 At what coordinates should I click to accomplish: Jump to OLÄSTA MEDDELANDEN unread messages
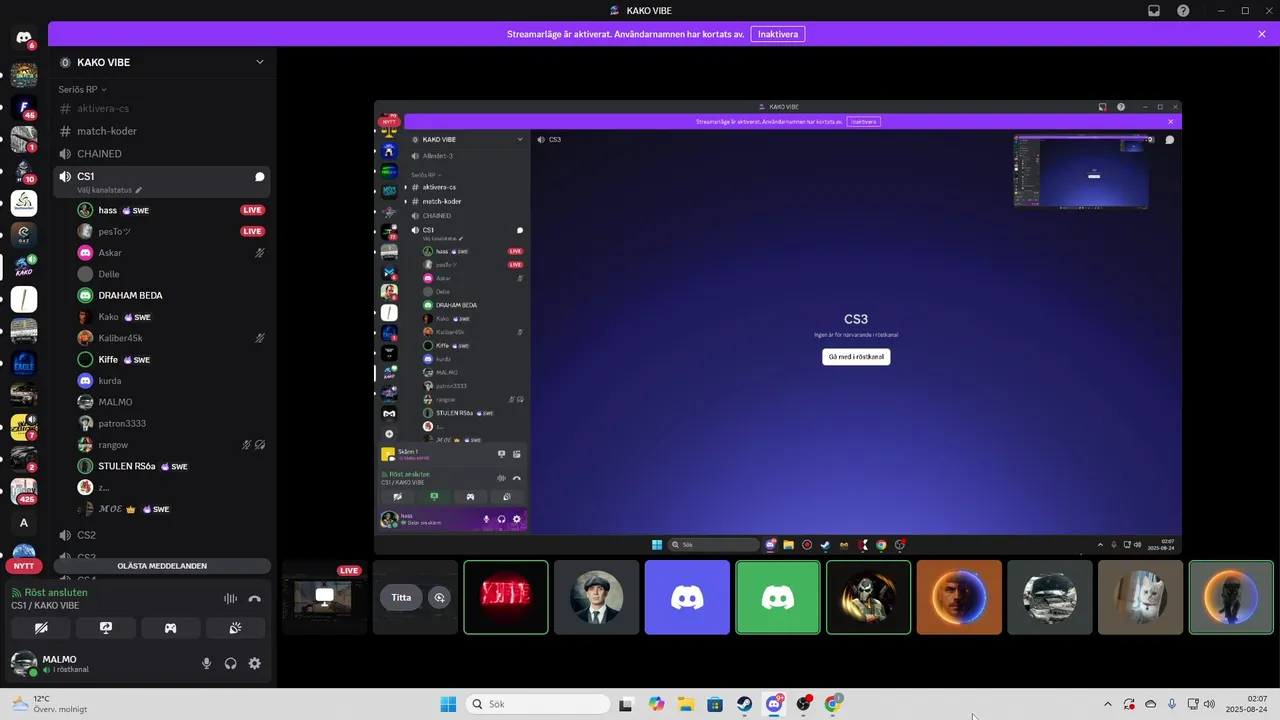click(162, 566)
